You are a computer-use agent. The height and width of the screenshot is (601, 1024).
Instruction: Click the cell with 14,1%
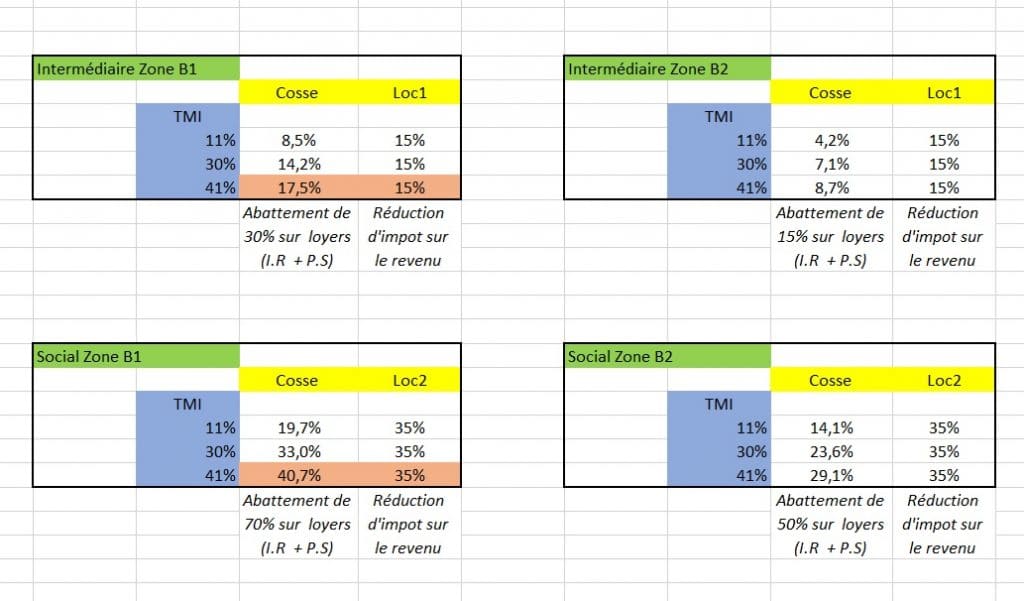pos(829,428)
